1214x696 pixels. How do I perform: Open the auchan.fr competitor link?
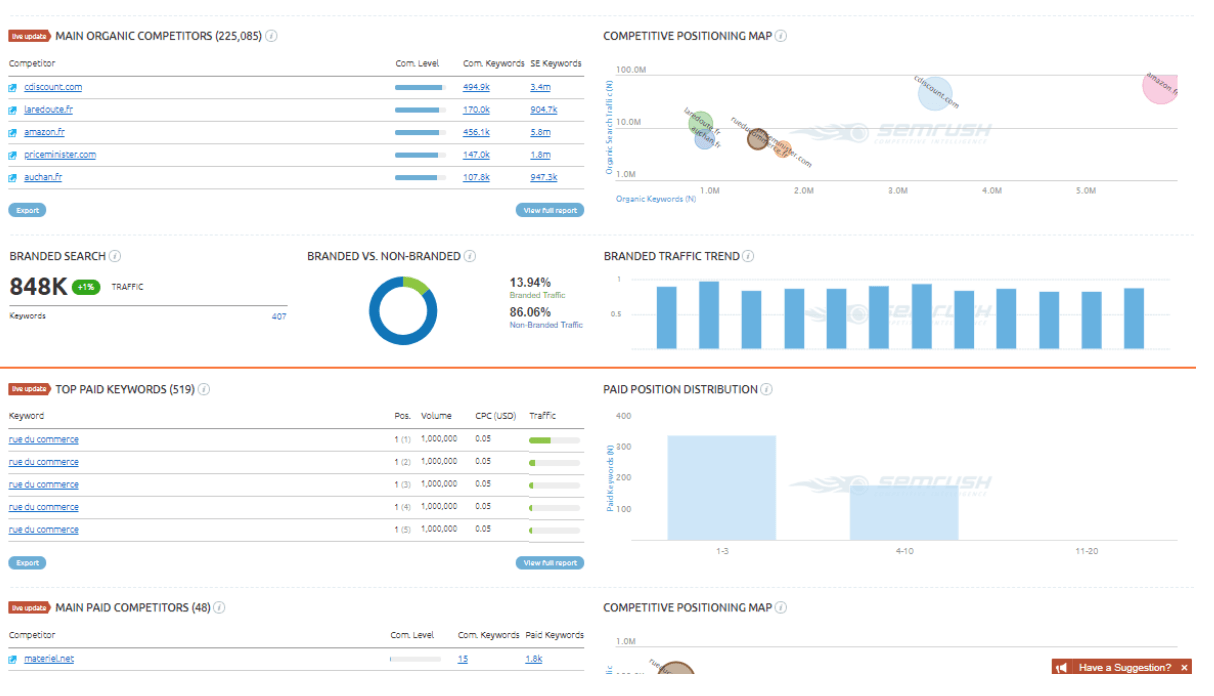point(43,177)
